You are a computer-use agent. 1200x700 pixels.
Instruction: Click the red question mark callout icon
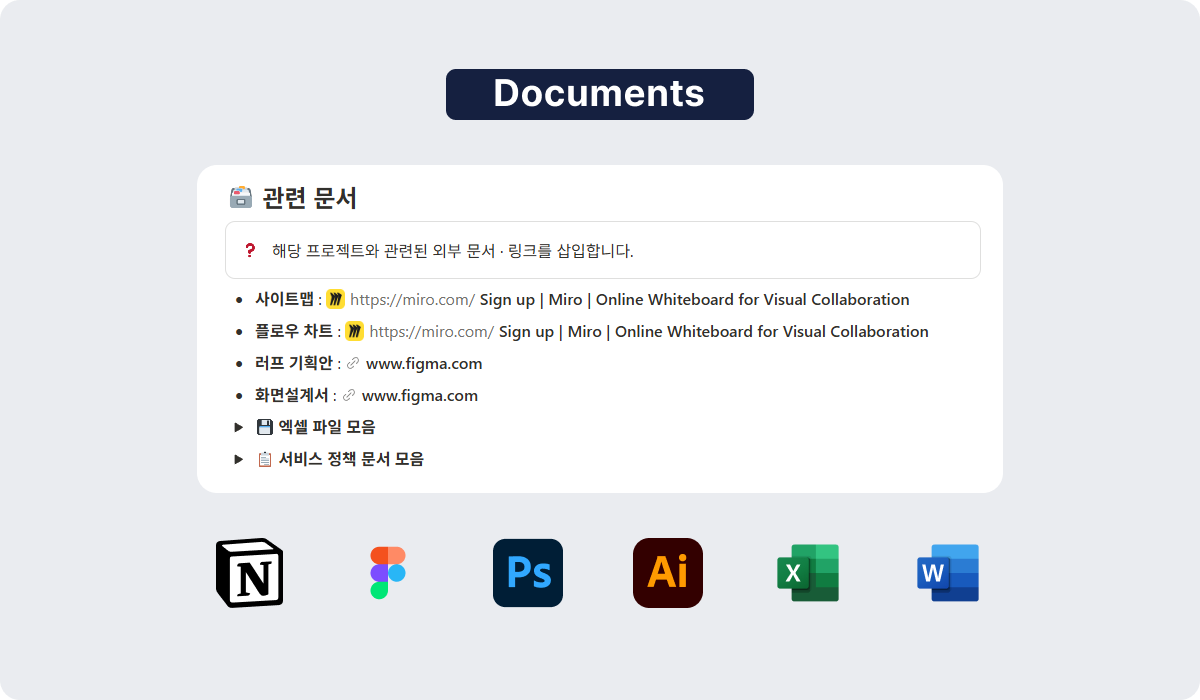[x=250, y=250]
